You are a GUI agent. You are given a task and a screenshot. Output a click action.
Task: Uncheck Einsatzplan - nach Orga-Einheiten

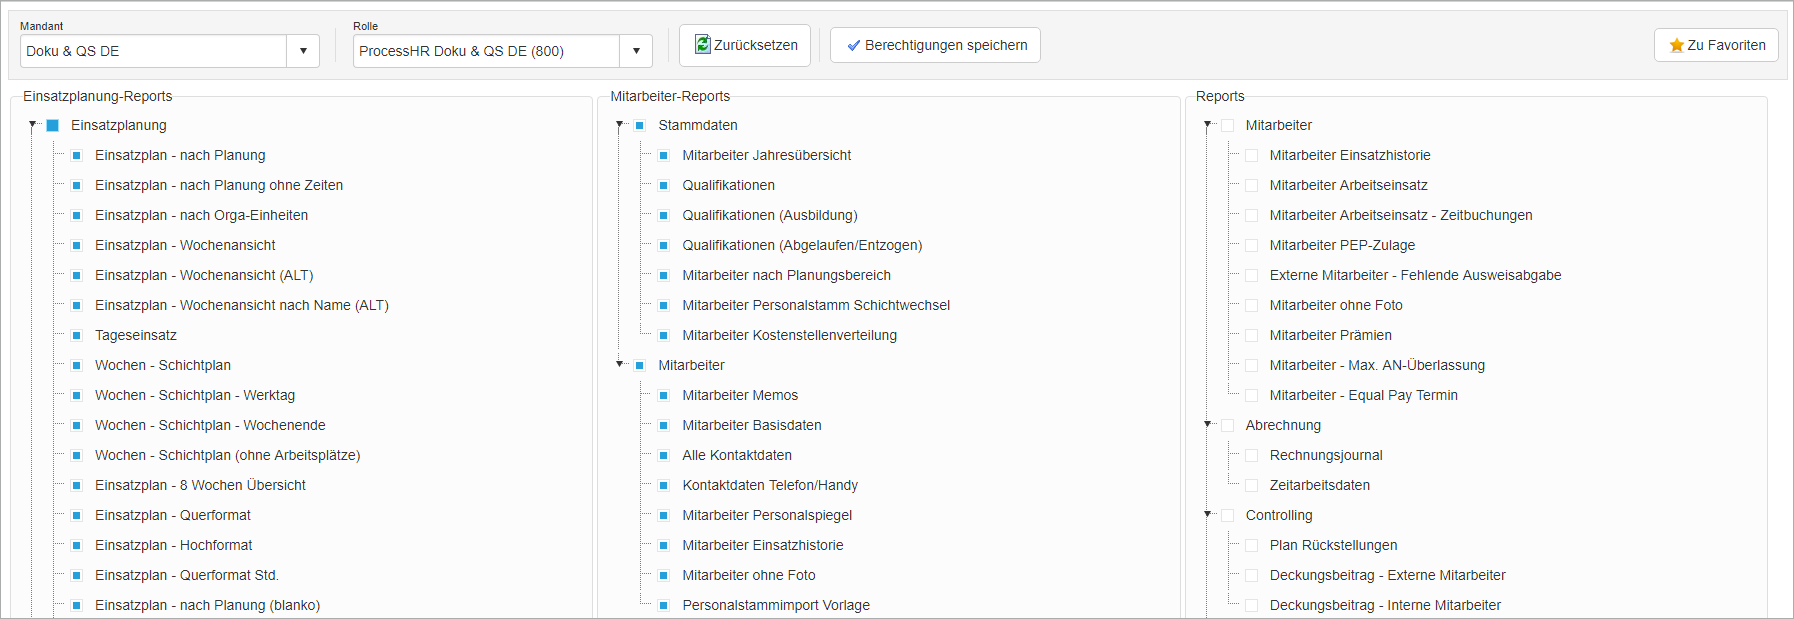click(77, 215)
